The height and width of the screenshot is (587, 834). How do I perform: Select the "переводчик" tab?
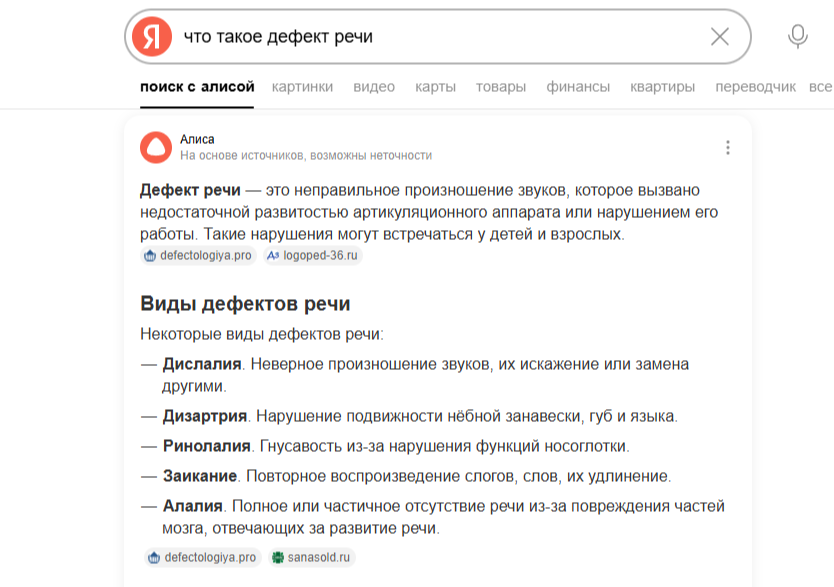point(755,87)
